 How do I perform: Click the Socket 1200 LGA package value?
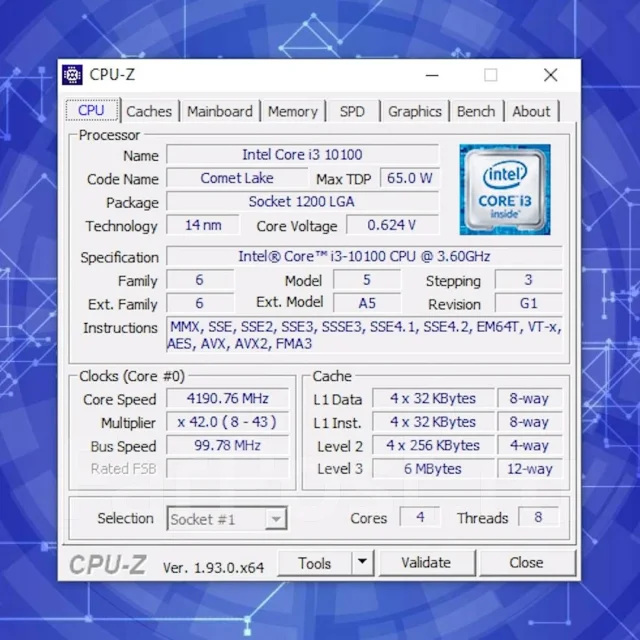click(302, 202)
